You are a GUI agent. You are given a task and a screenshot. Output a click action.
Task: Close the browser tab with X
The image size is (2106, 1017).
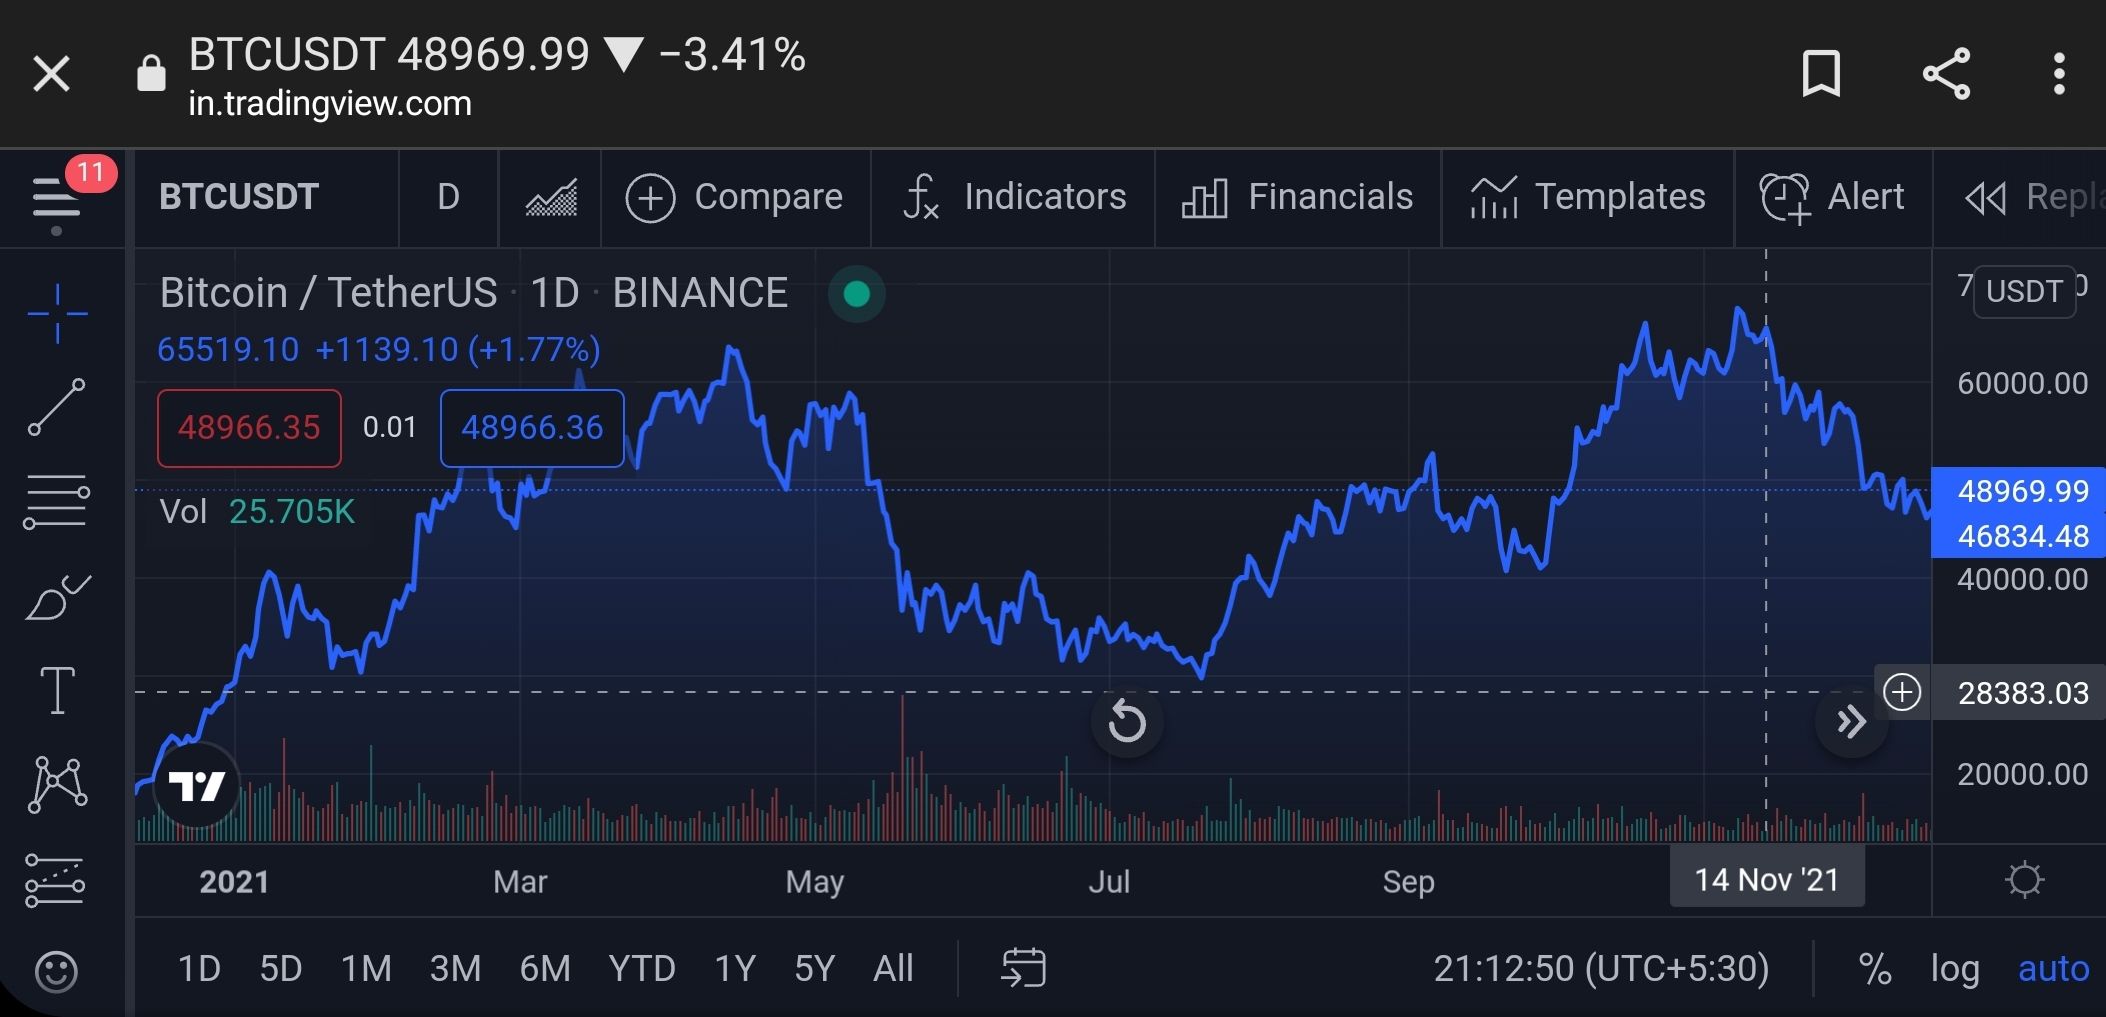click(51, 74)
